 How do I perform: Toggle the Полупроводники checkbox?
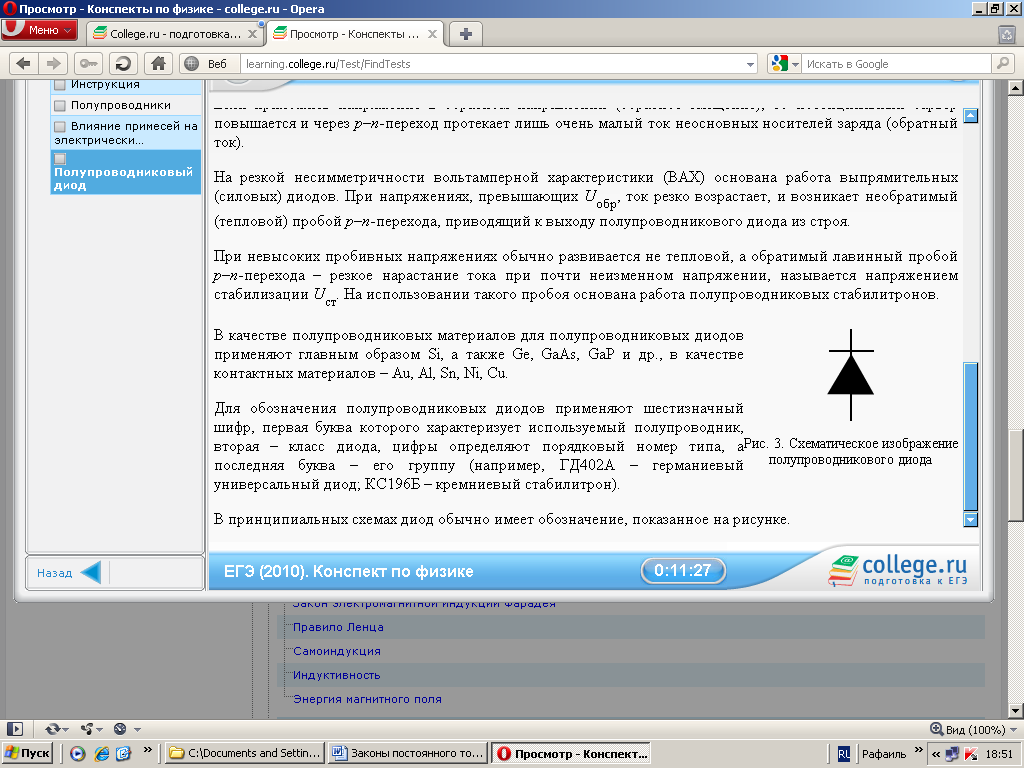[x=60, y=105]
